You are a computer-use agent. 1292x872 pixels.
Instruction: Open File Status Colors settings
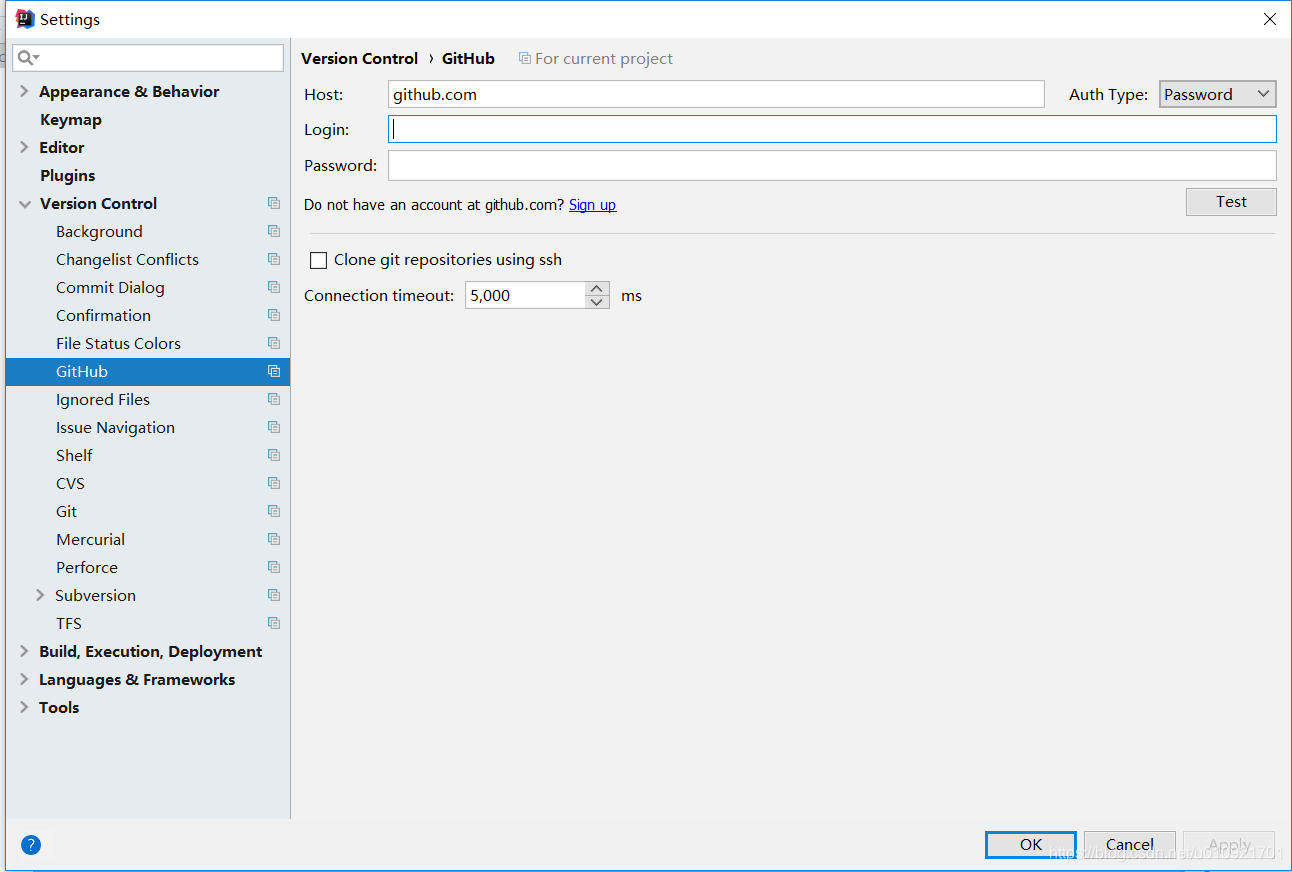118,343
